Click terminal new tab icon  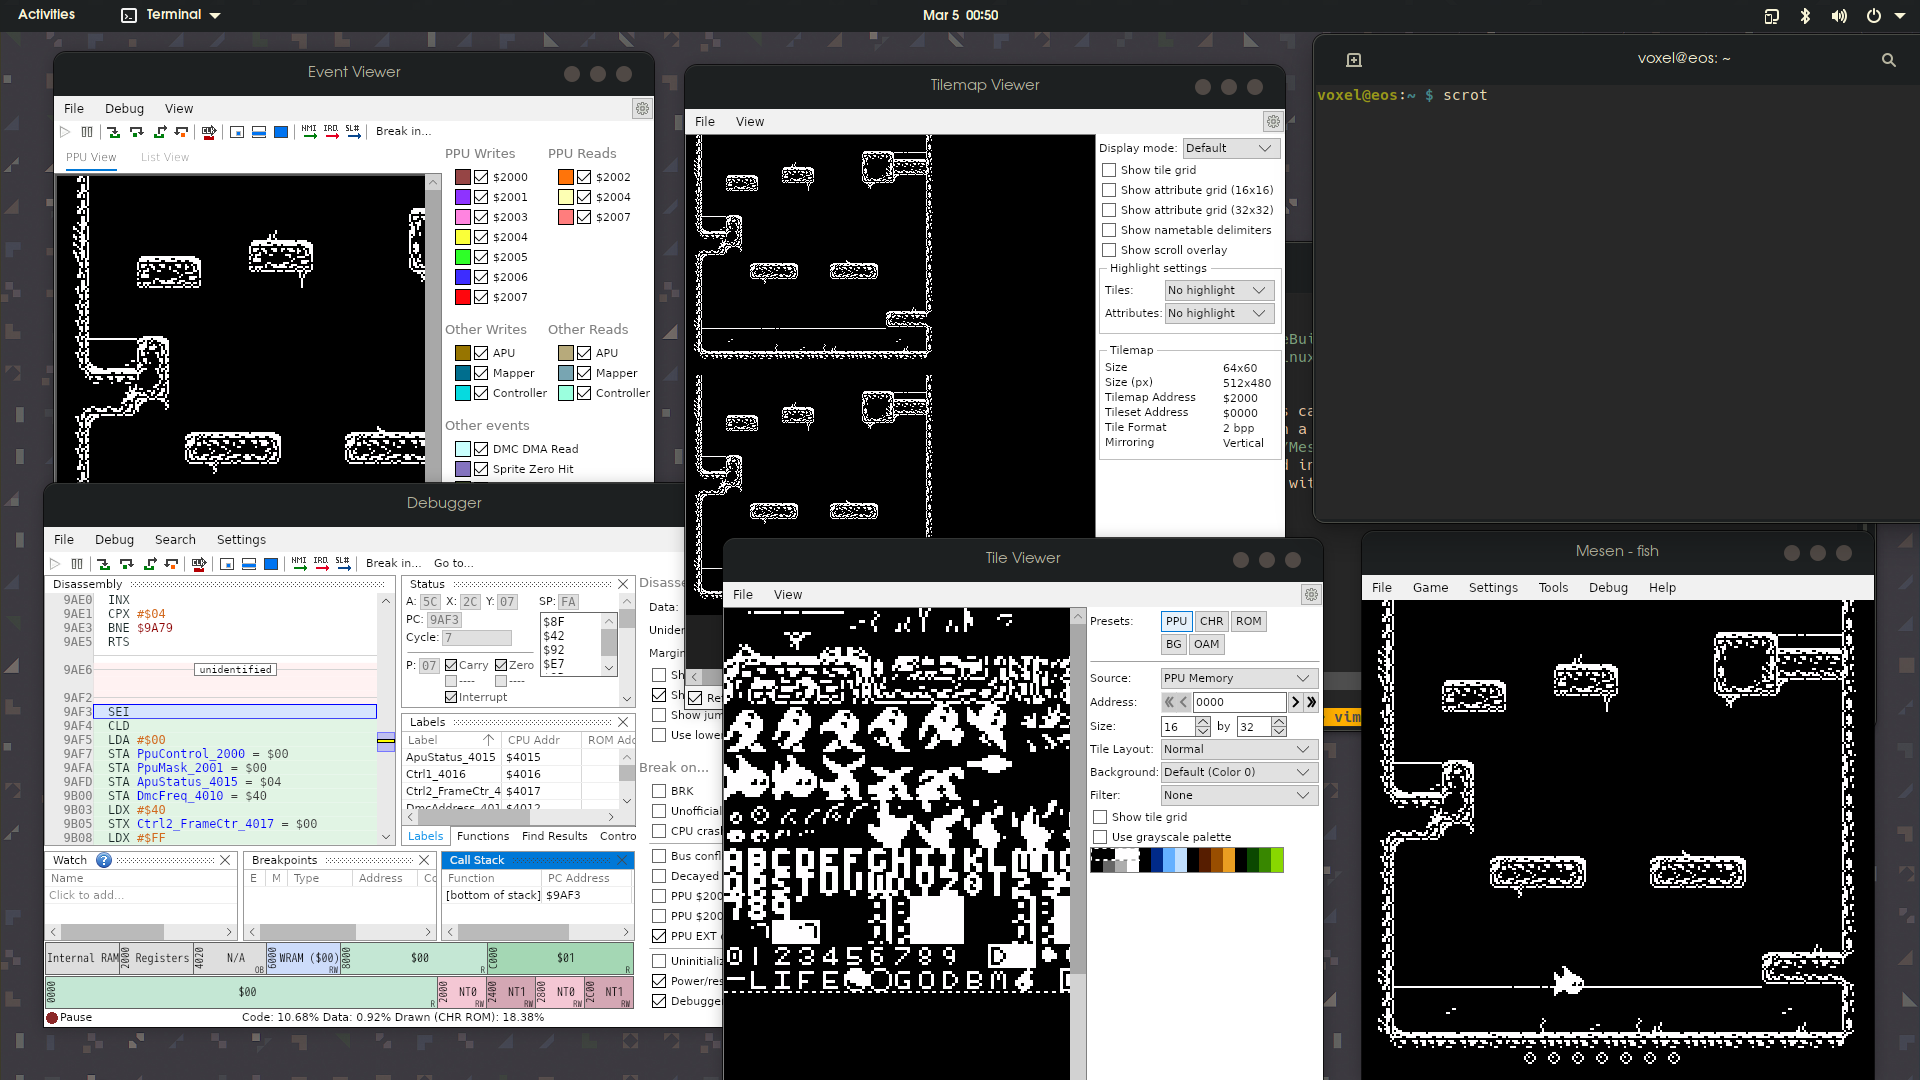[x=1354, y=60]
